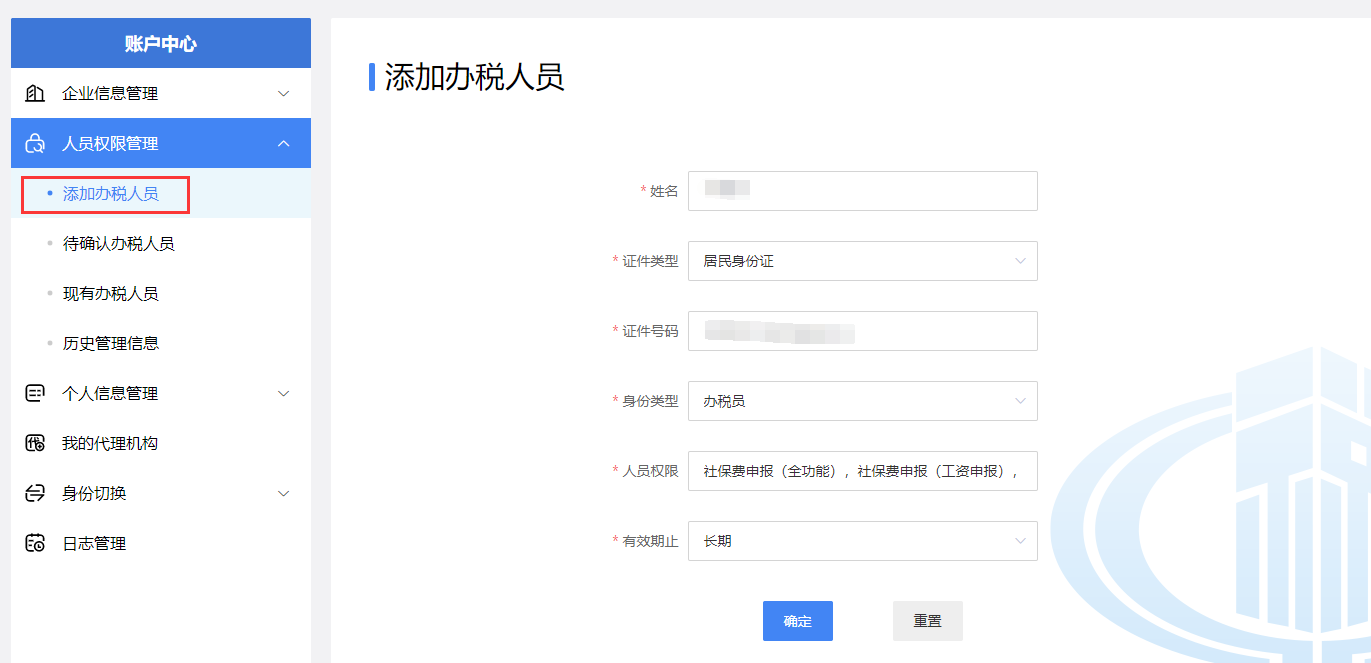Click the 企业信息管理 building icon
The width and height of the screenshot is (1371, 663).
pos(35,94)
